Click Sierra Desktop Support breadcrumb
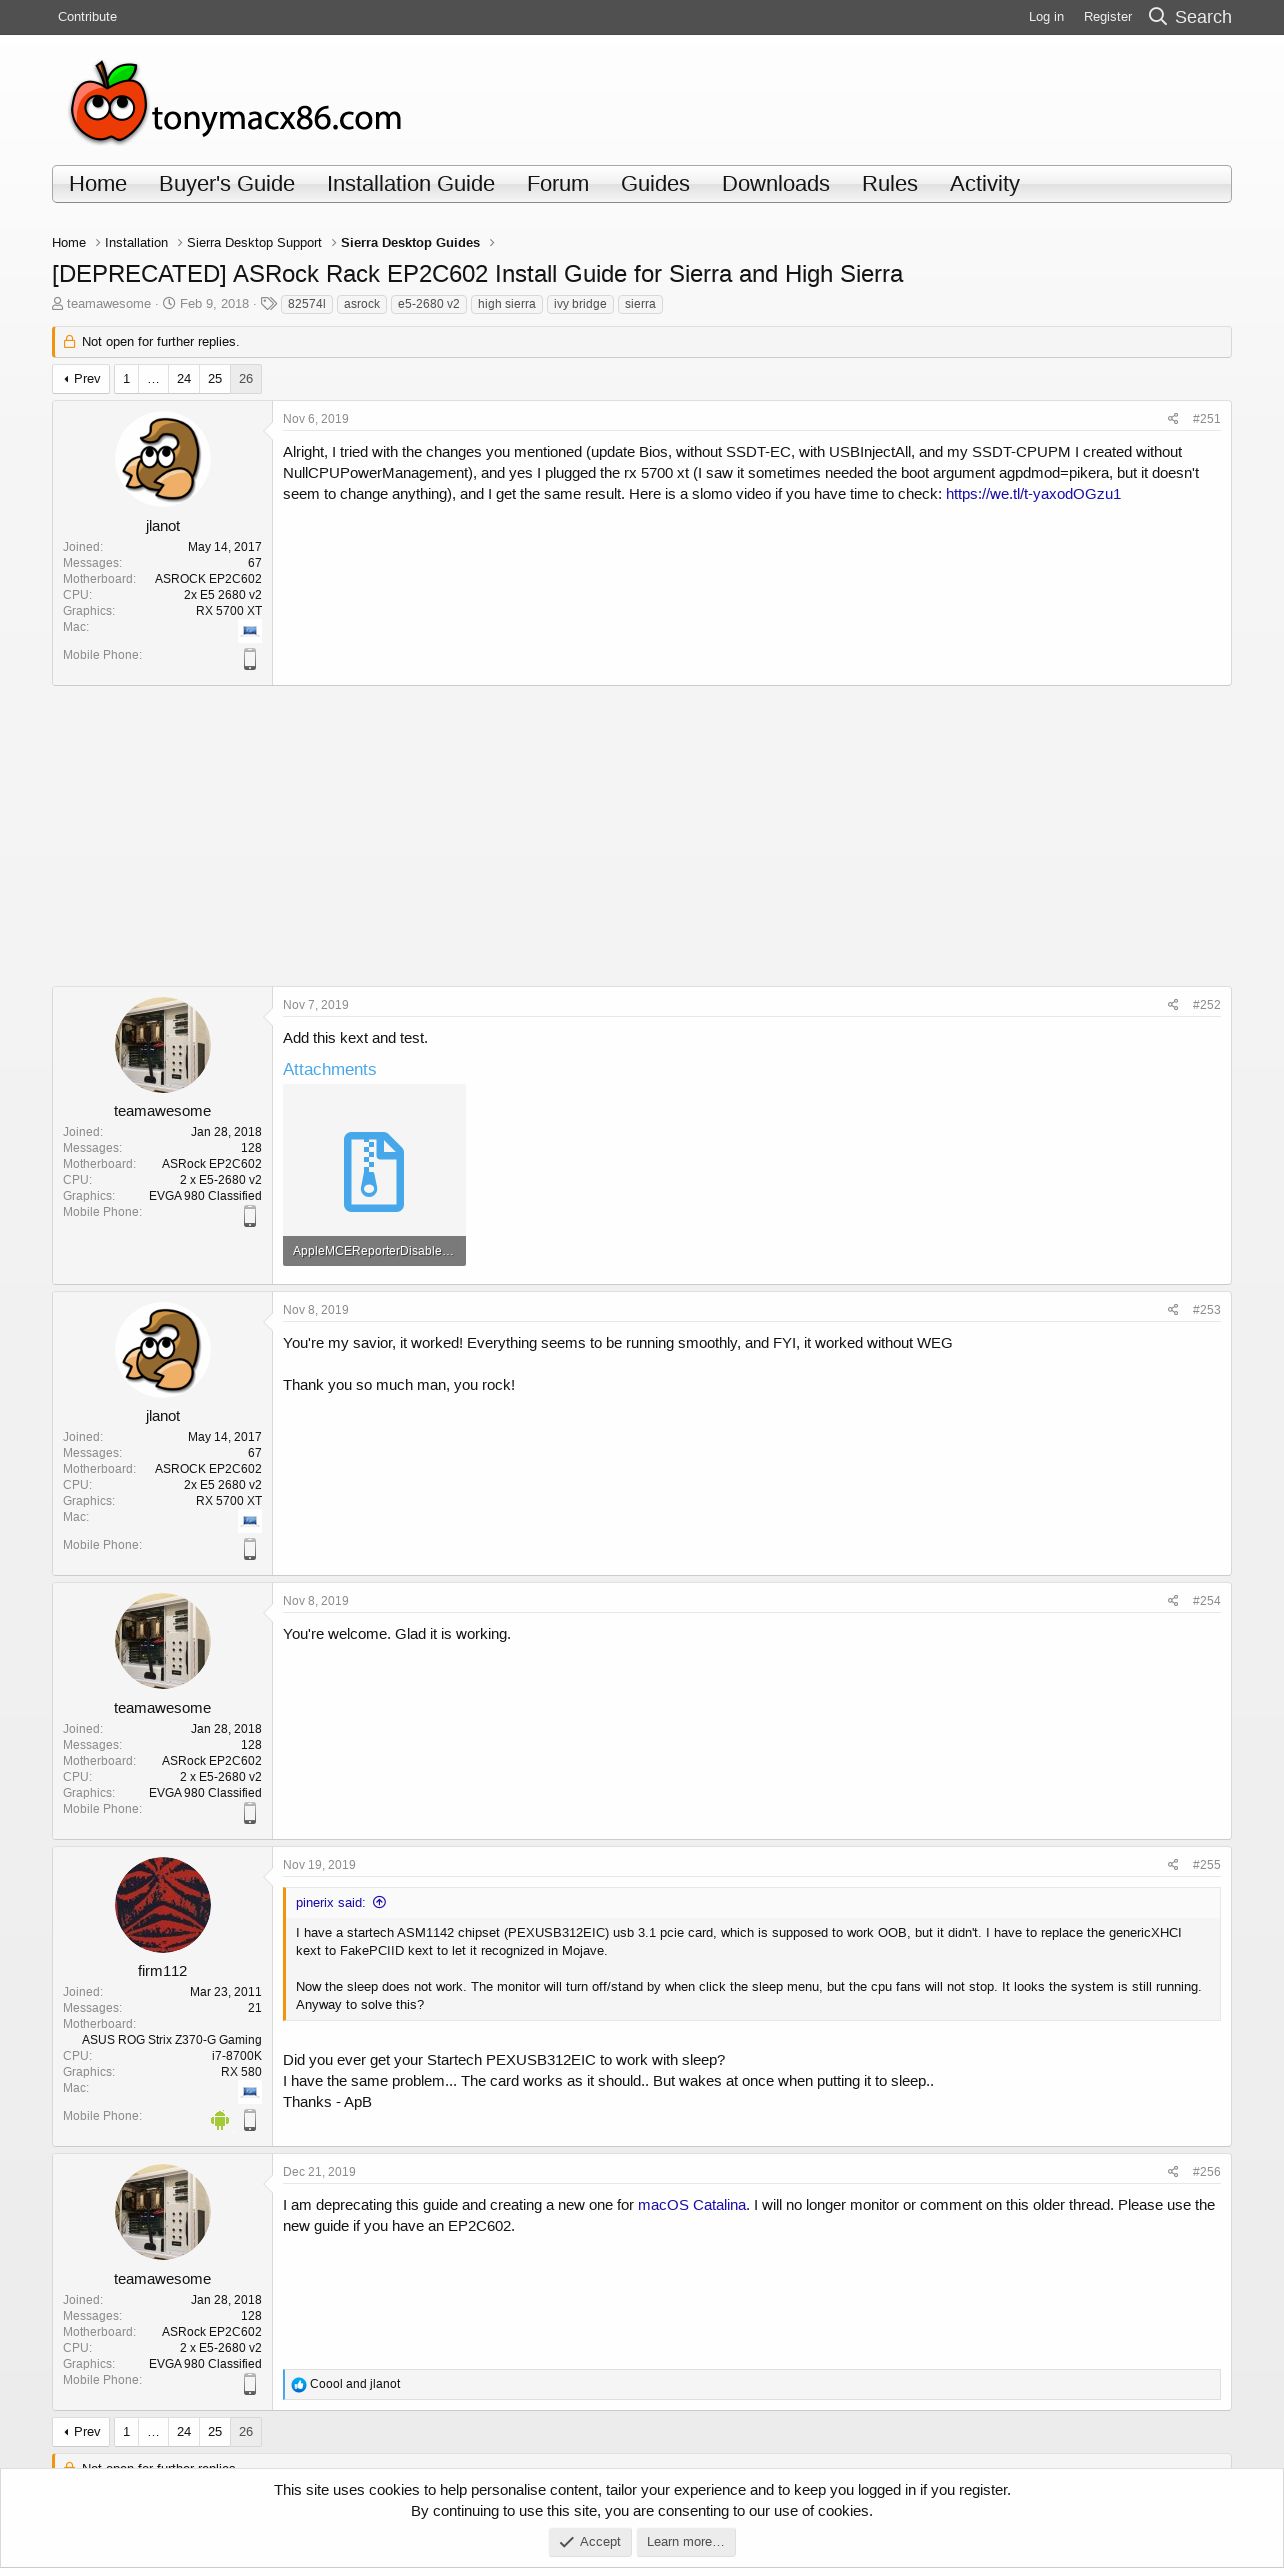The width and height of the screenshot is (1284, 2568). point(254,243)
